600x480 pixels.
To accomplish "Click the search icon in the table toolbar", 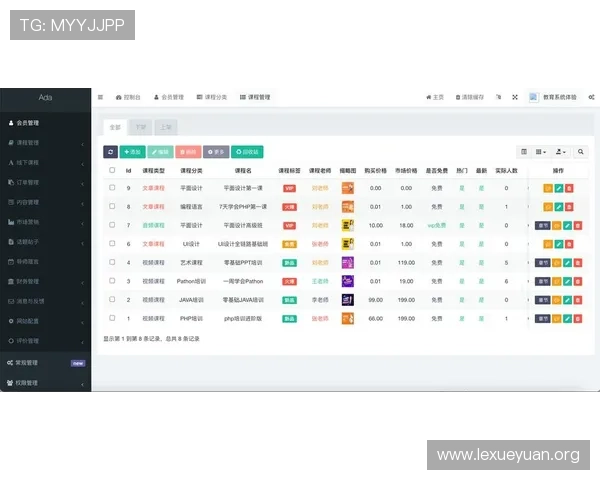I will 580,152.
